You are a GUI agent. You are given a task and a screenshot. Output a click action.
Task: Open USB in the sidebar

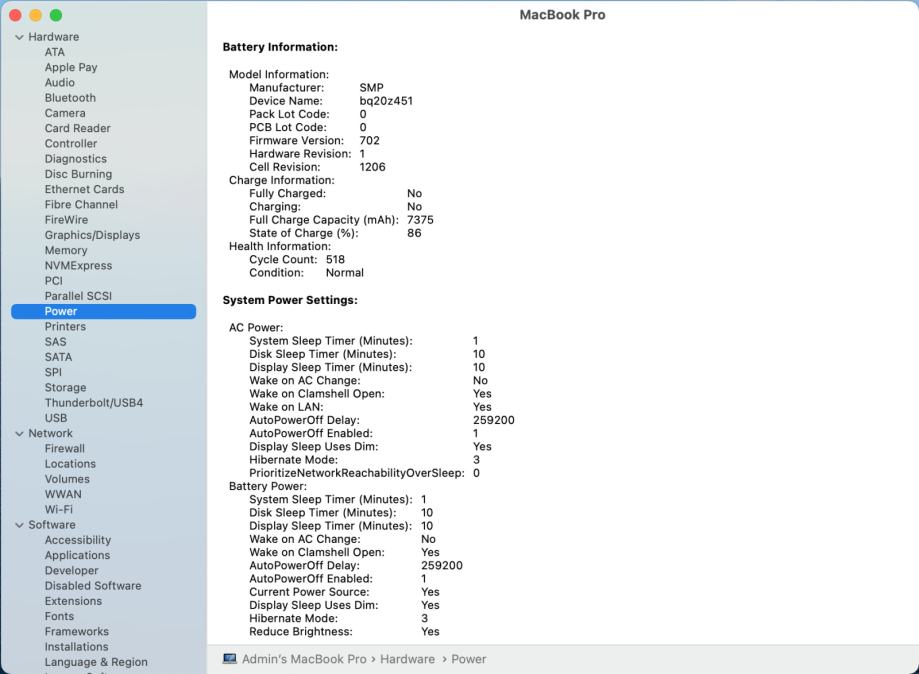pos(56,418)
